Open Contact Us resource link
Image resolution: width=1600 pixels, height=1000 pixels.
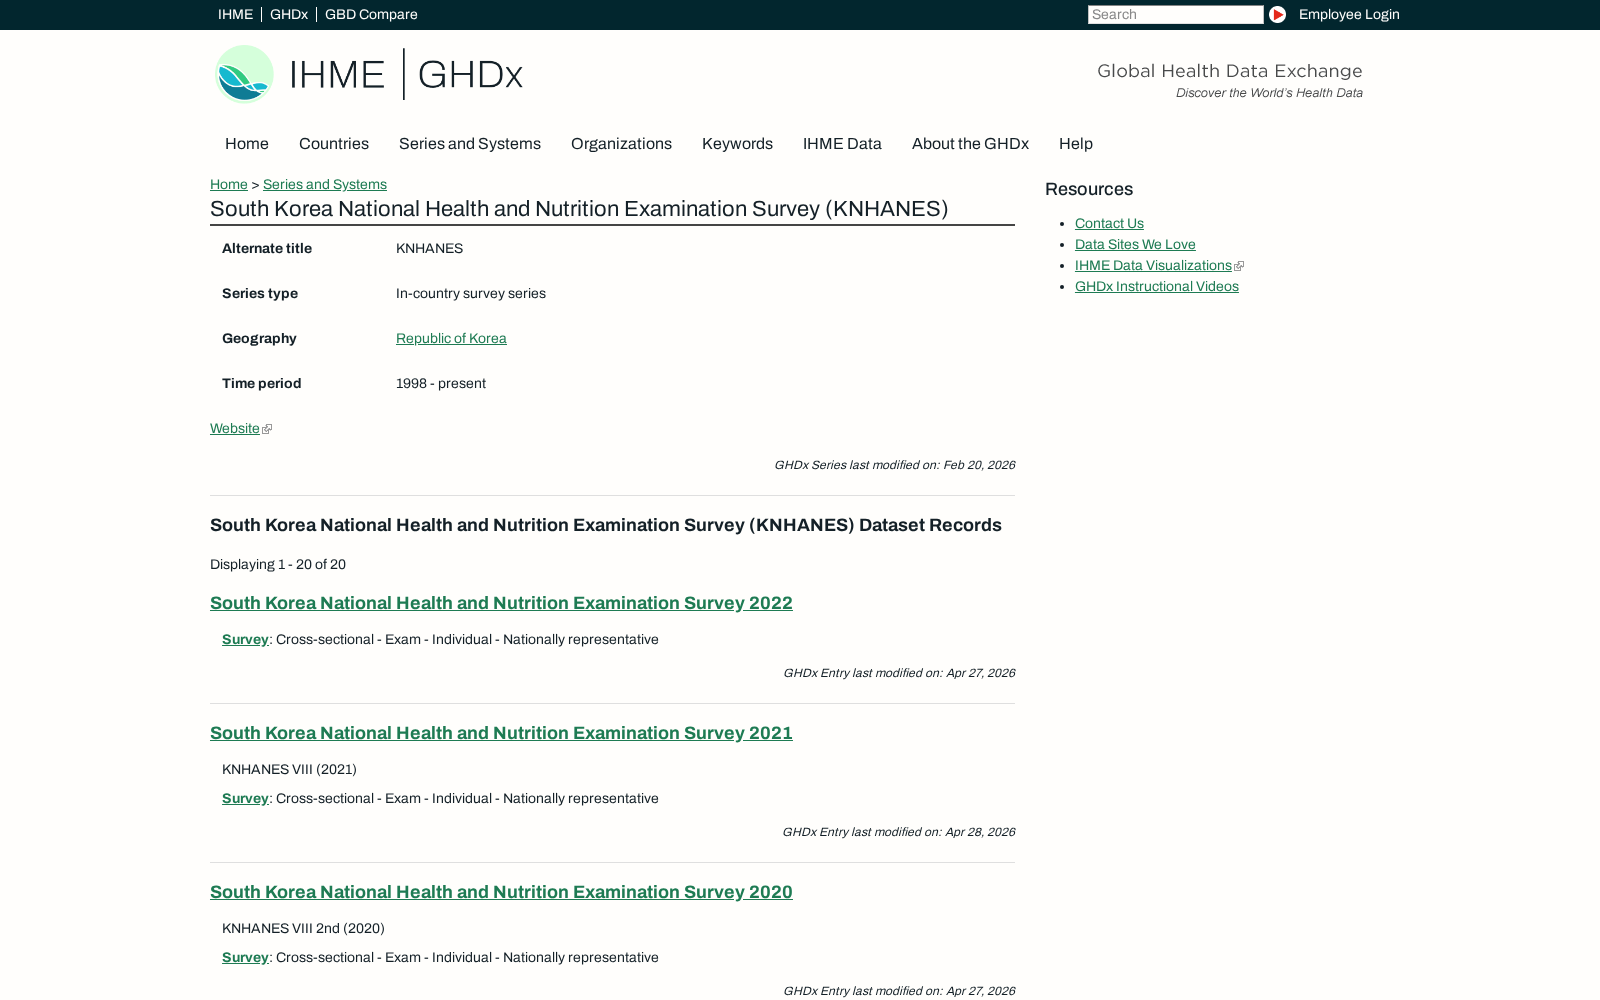point(1109,223)
